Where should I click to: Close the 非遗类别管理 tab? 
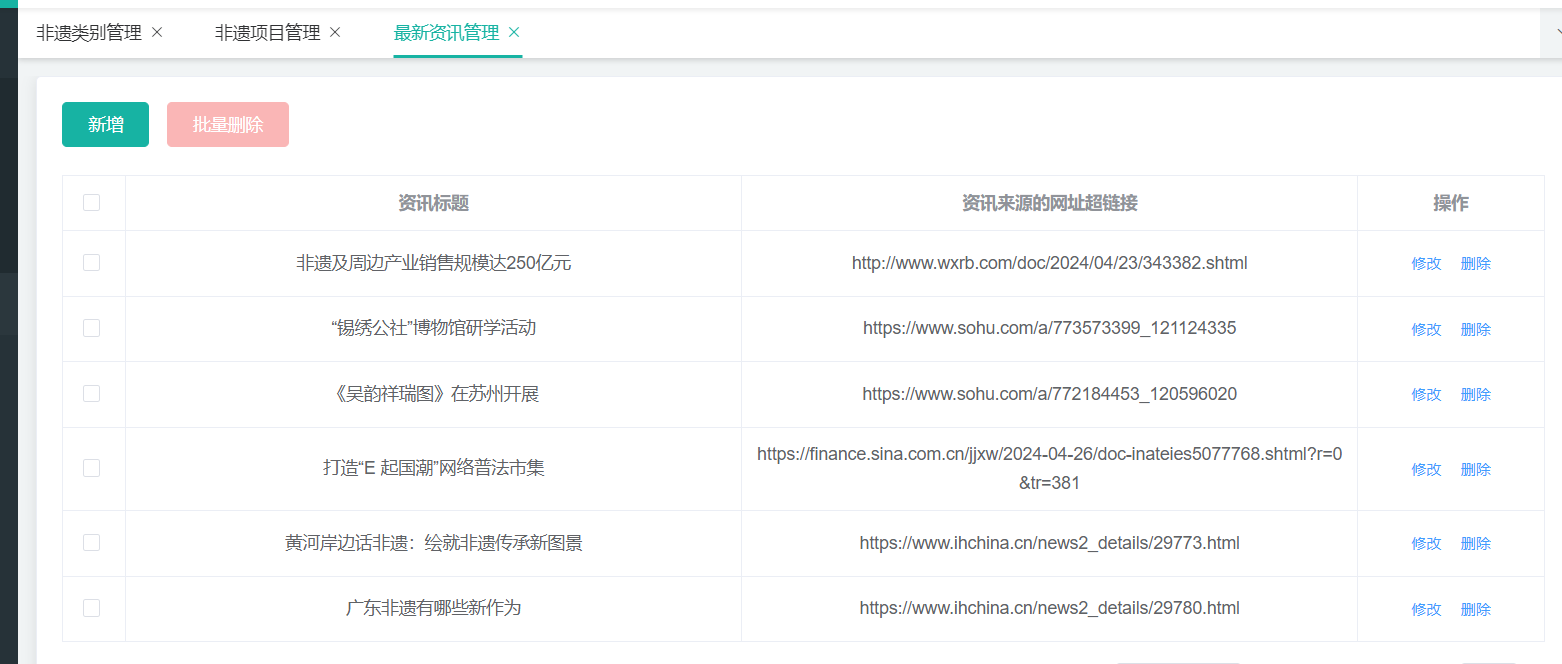[157, 33]
